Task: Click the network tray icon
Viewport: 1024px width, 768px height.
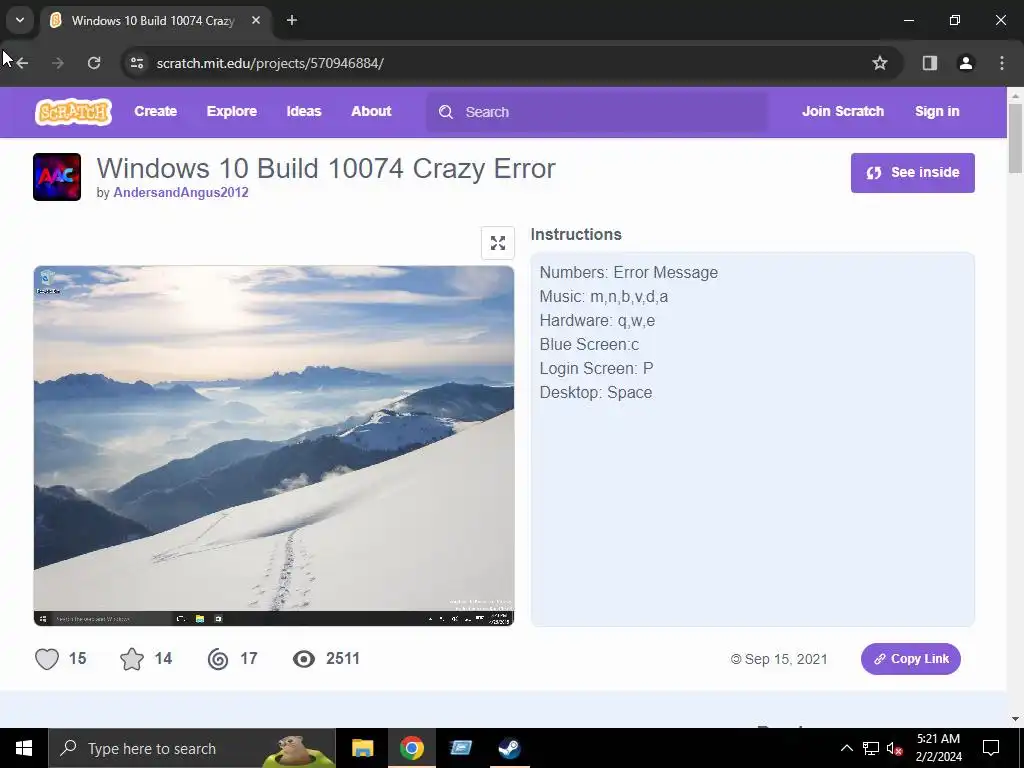Action: (871, 748)
